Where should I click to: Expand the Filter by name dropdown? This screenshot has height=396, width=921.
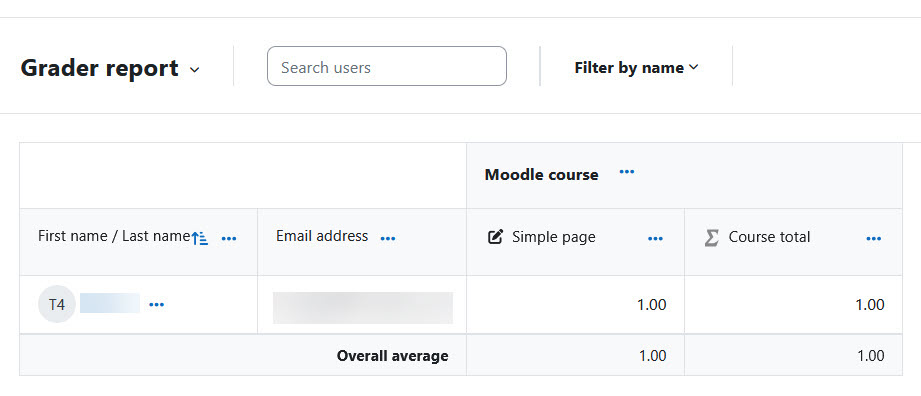pyautogui.click(x=637, y=68)
